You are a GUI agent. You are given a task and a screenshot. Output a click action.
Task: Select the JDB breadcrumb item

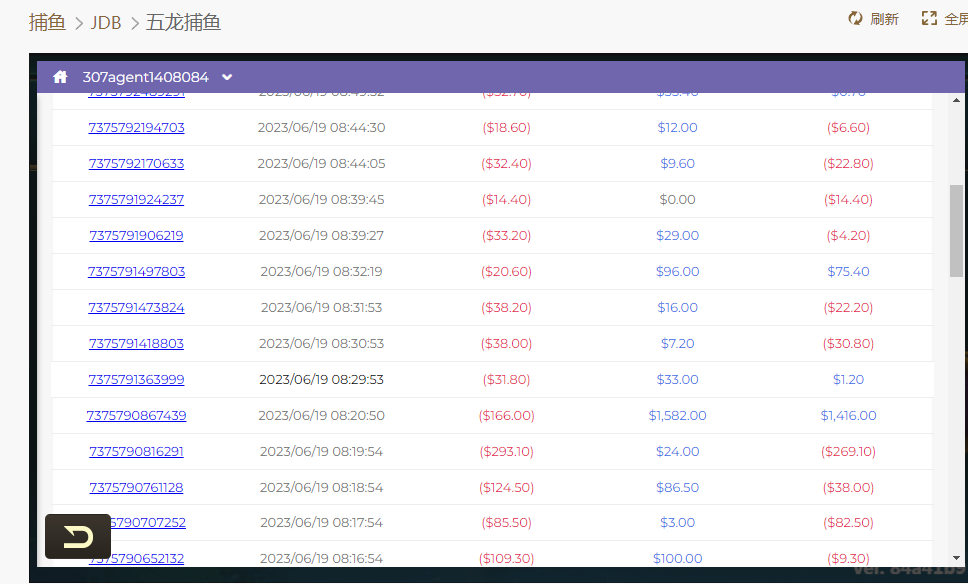pyautogui.click(x=106, y=22)
